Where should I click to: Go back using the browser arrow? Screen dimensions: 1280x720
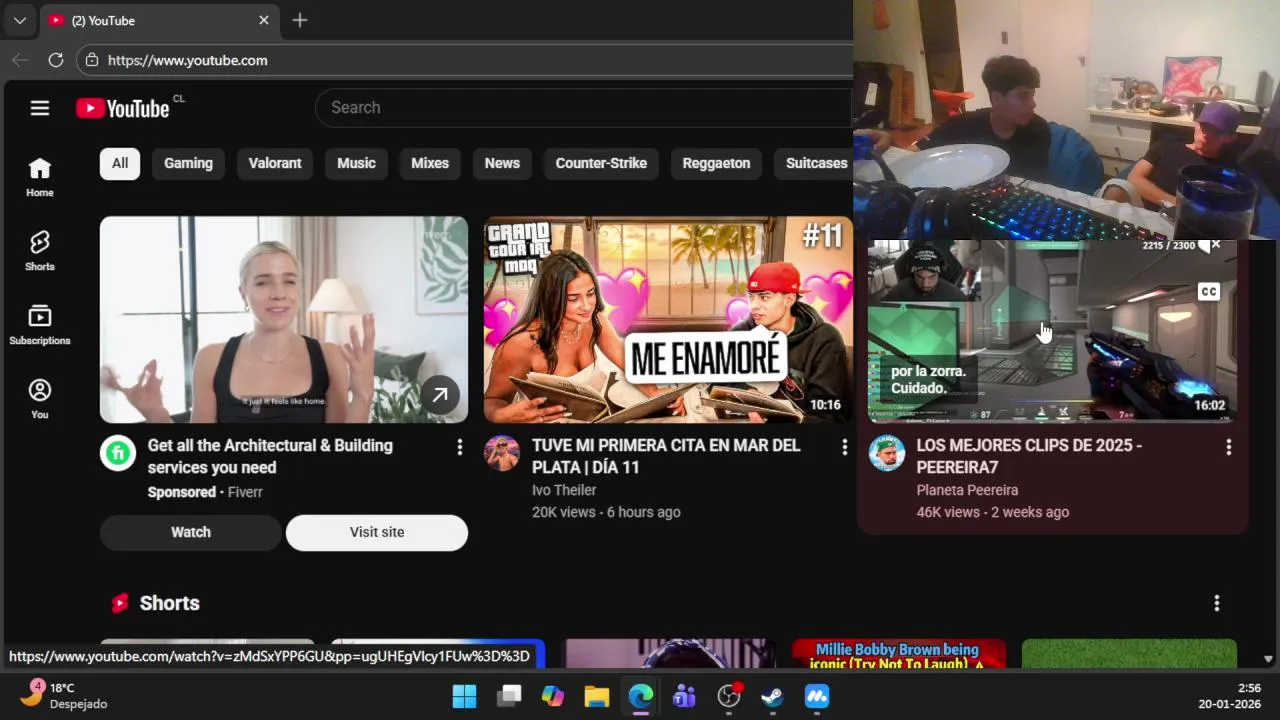pyautogui.click(x=20, y=60)
